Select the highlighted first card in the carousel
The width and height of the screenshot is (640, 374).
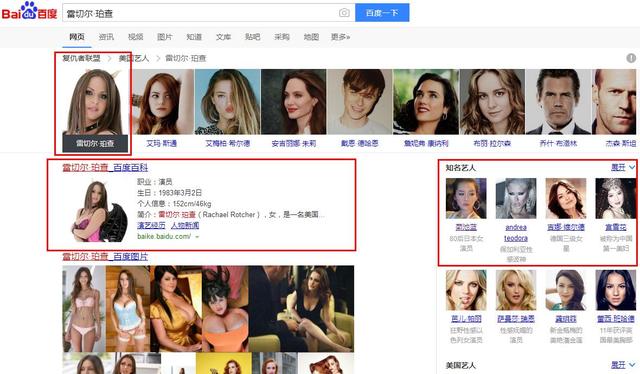click(x=95, y=110)
